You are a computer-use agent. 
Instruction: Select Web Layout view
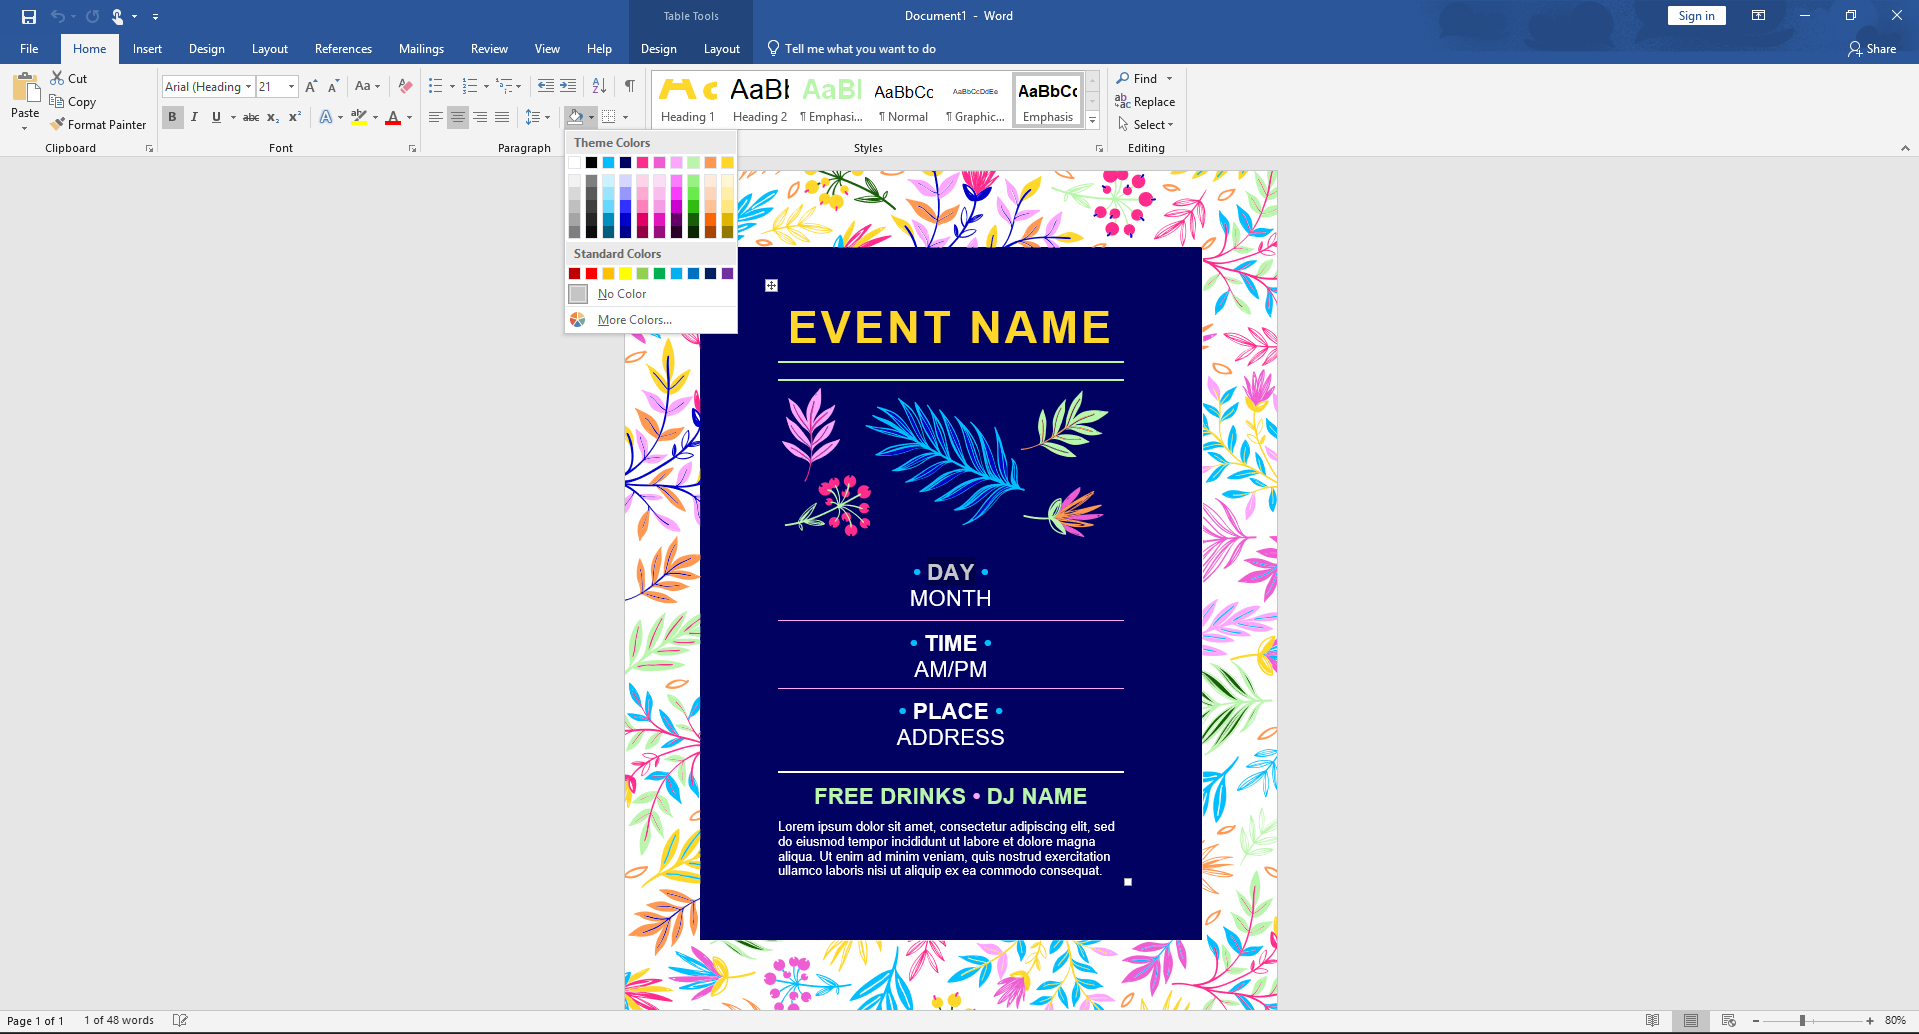pyautogui.click(x=1727, y=1019)
